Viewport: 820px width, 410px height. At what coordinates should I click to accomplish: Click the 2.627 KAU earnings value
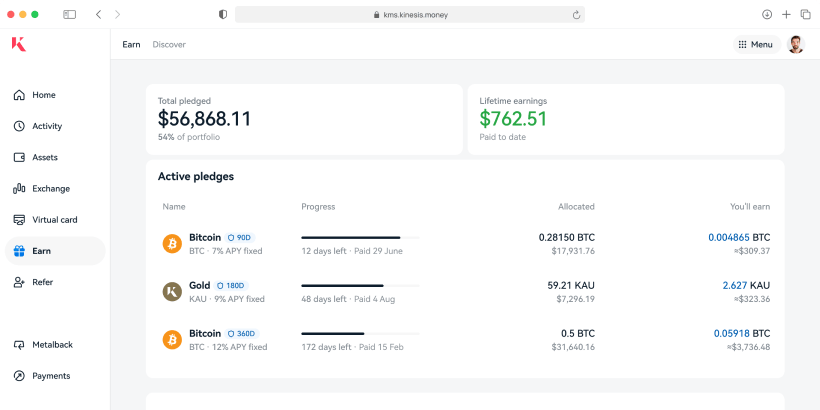tap(746, 286)
